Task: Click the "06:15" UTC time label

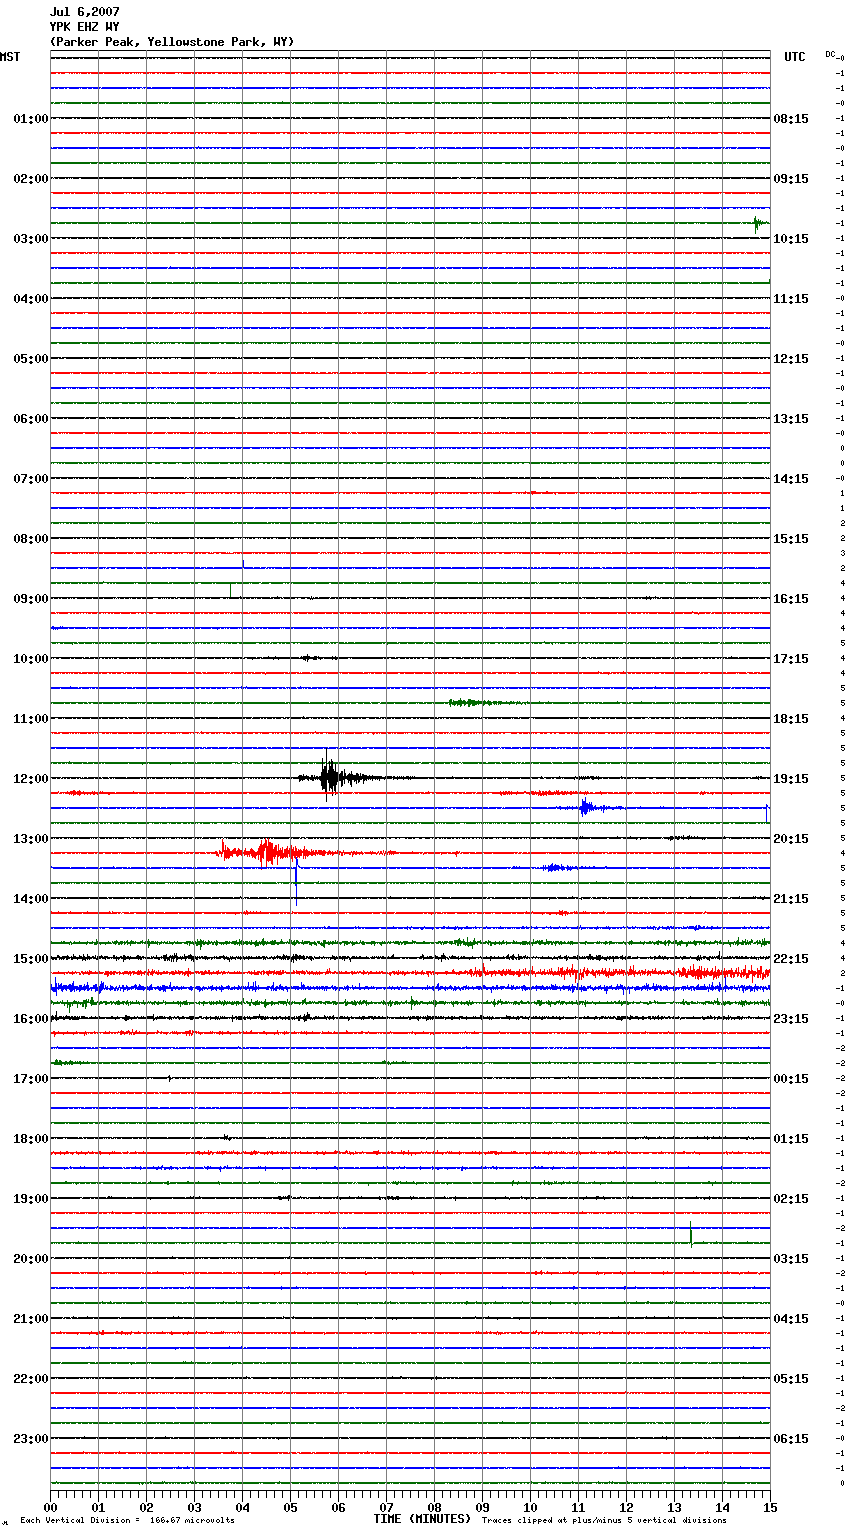Action: point(791,1439)
